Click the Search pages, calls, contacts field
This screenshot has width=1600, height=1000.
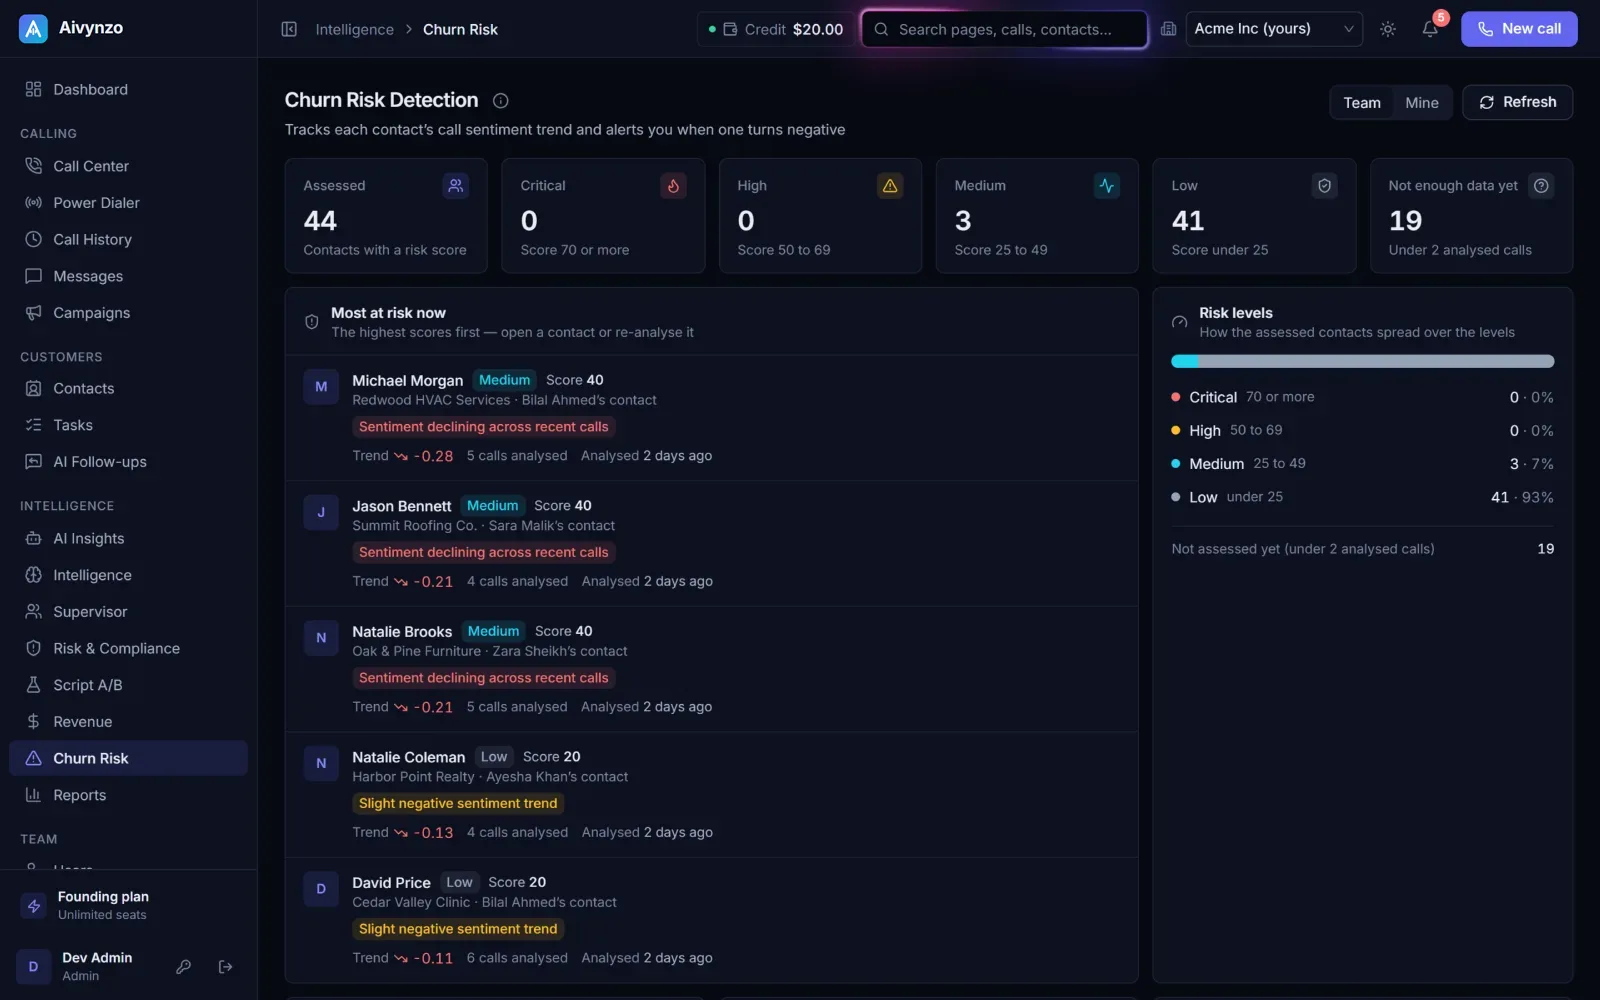point(1005,29)
